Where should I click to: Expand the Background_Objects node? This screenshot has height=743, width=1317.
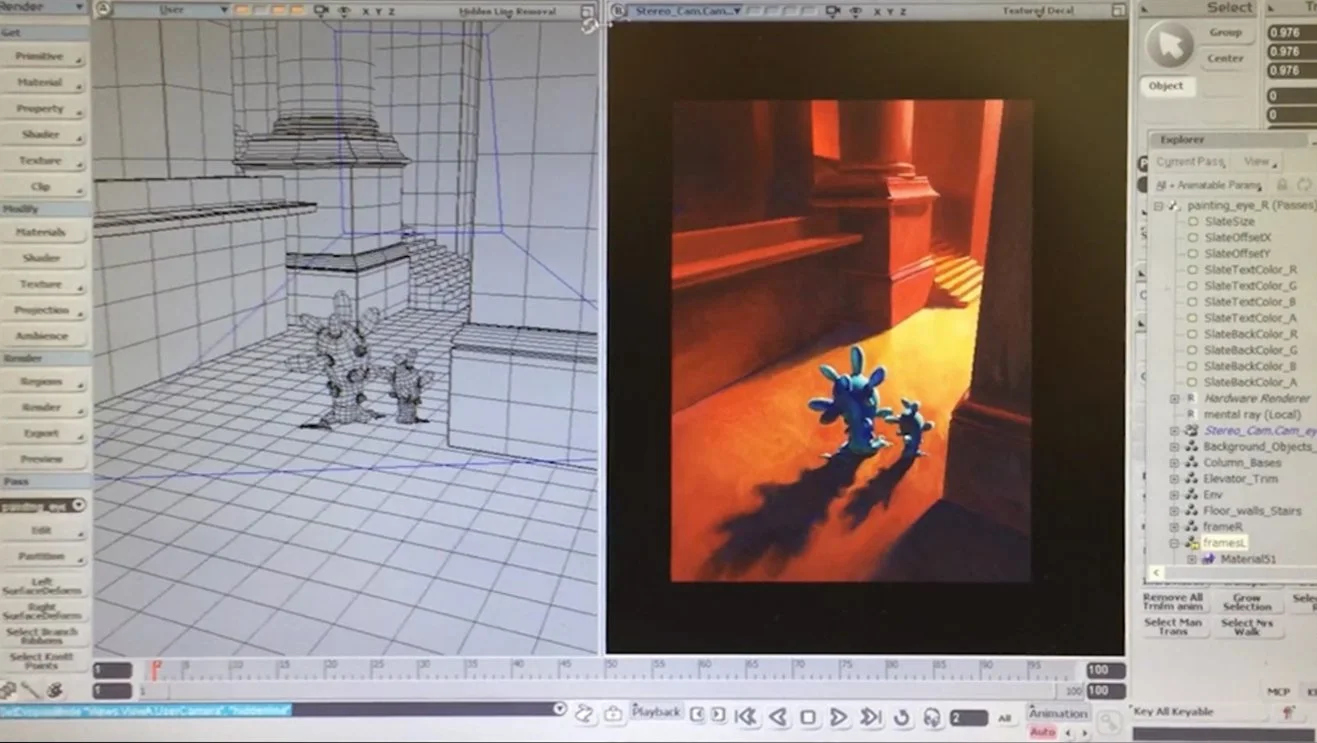click(x=1174, y=447)
